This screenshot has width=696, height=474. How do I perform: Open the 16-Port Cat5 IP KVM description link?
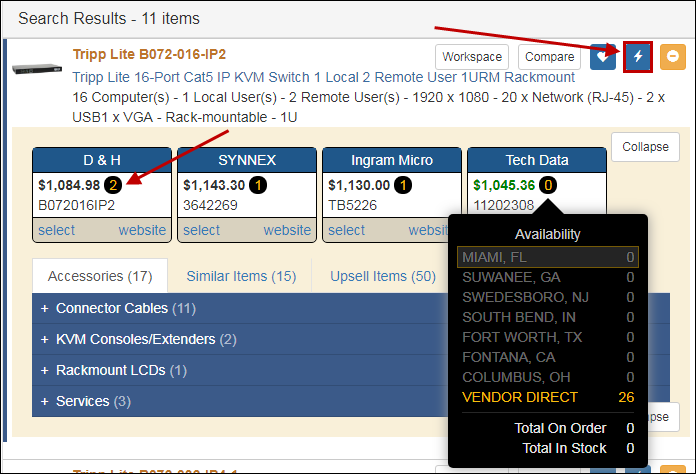323,77
